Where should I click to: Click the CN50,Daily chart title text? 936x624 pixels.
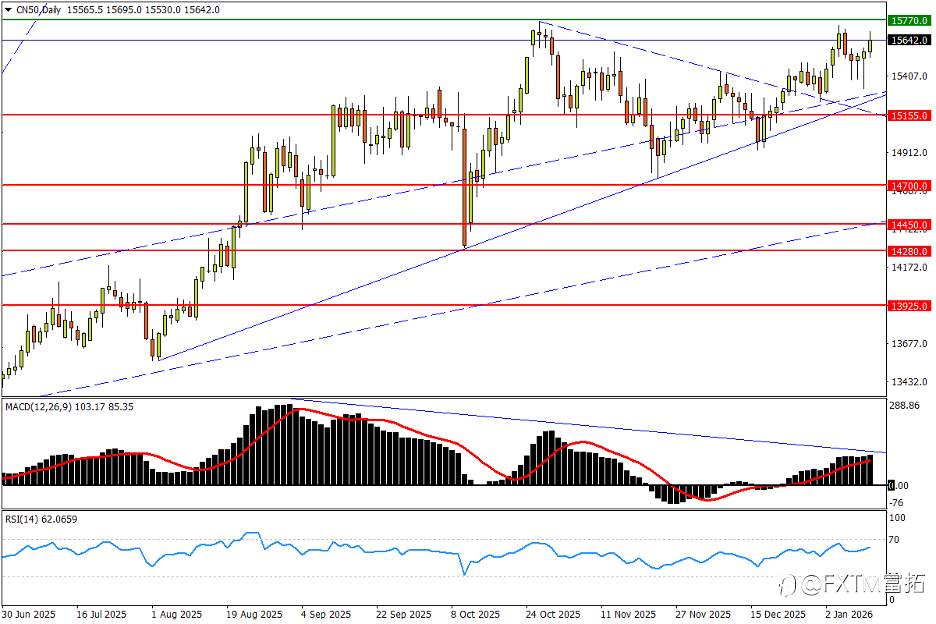38,10
